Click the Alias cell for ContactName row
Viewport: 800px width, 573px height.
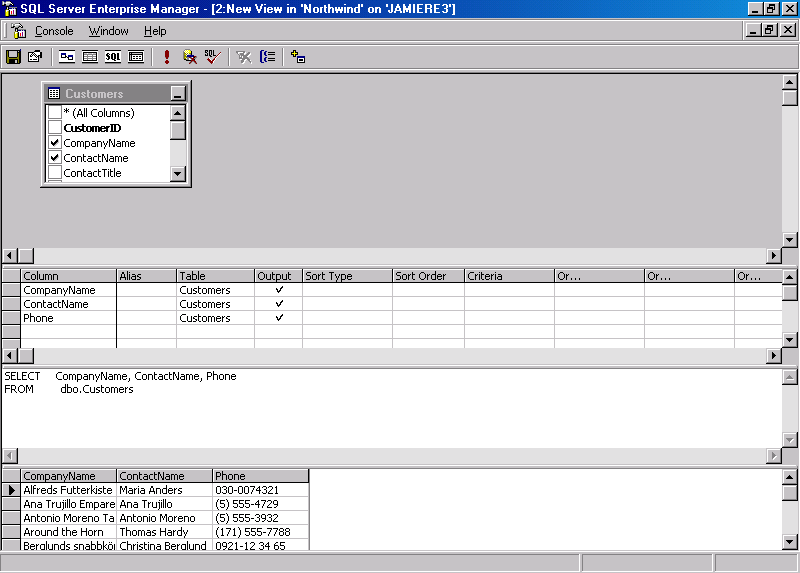point(146,304)
